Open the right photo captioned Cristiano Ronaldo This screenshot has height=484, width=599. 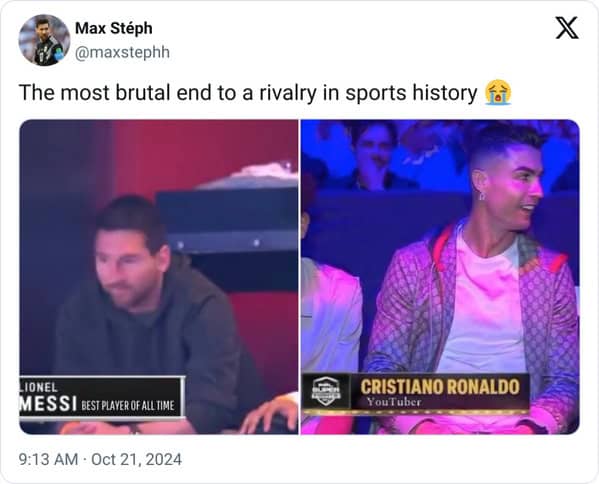[440, 277]
